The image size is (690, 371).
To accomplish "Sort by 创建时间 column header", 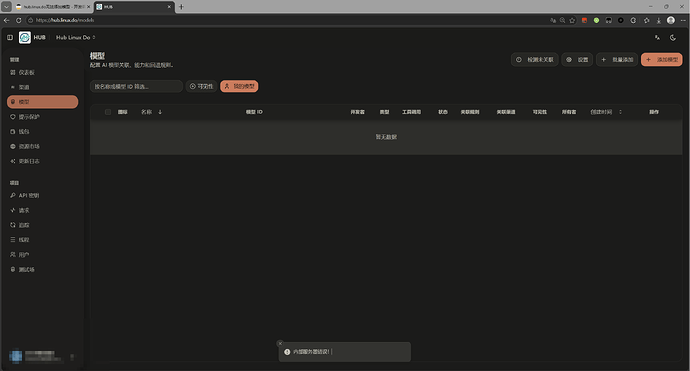I will point(606,112).
